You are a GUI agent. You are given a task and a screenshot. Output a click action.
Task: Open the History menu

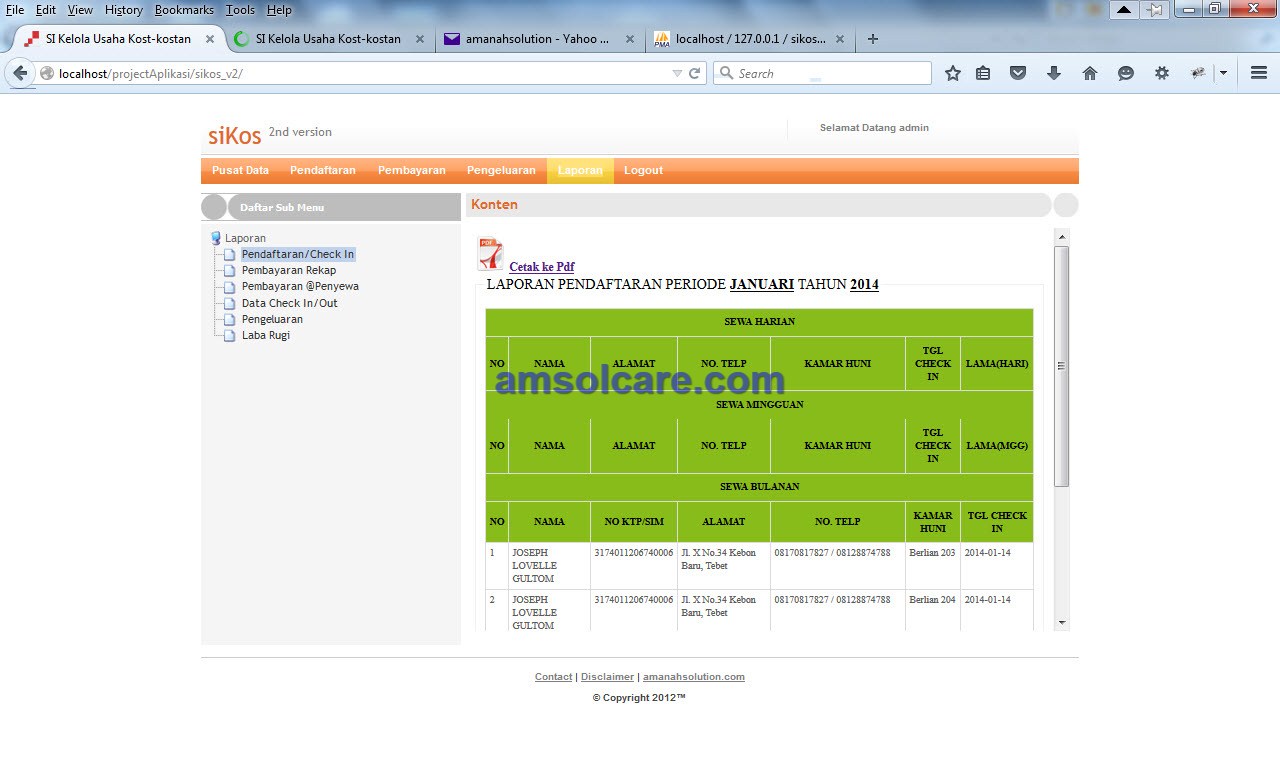click(124, 10)
